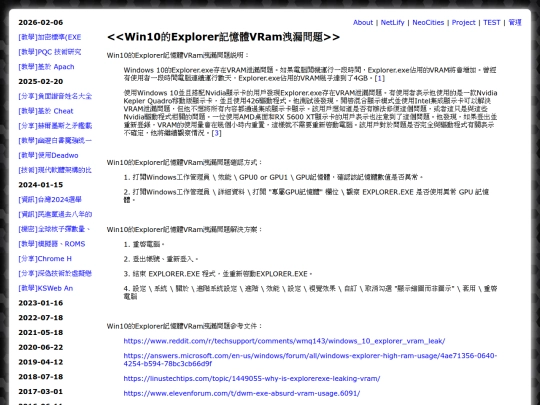Image resolution: width=540 pixels, height=405 pixels.
Task: Click the paragraph beginning '使用Windows 10並且搭配Nvidia顯示卡'
Action: [x=310, y=113]
